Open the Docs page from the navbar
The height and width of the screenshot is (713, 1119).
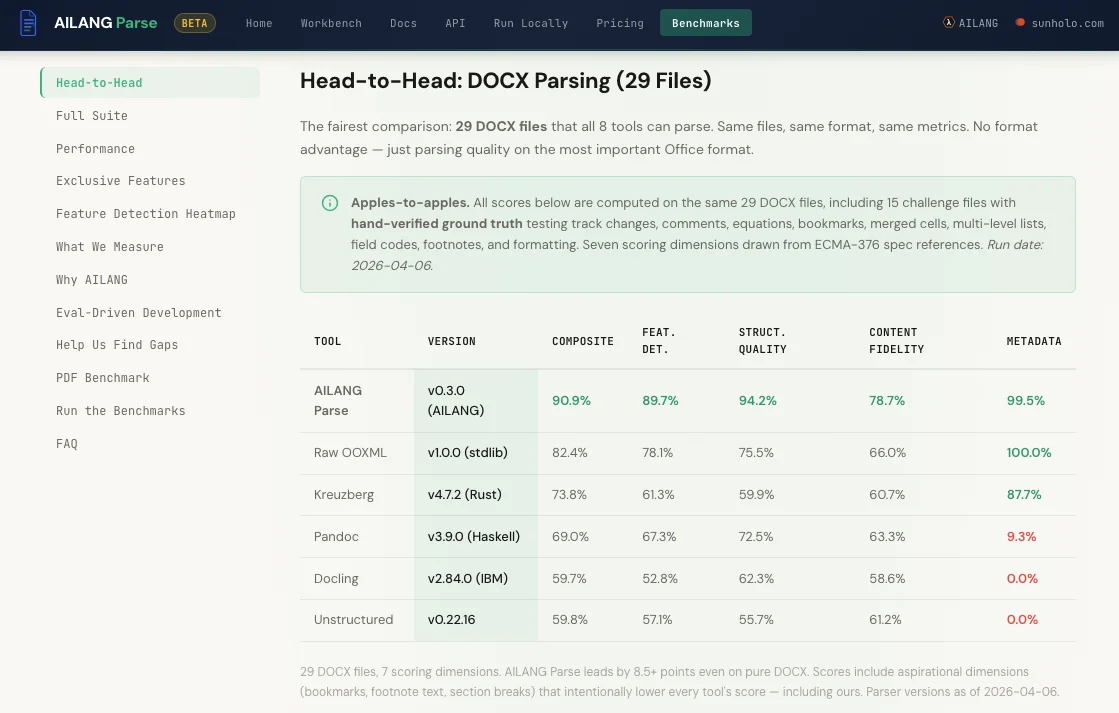coord(403,23)
